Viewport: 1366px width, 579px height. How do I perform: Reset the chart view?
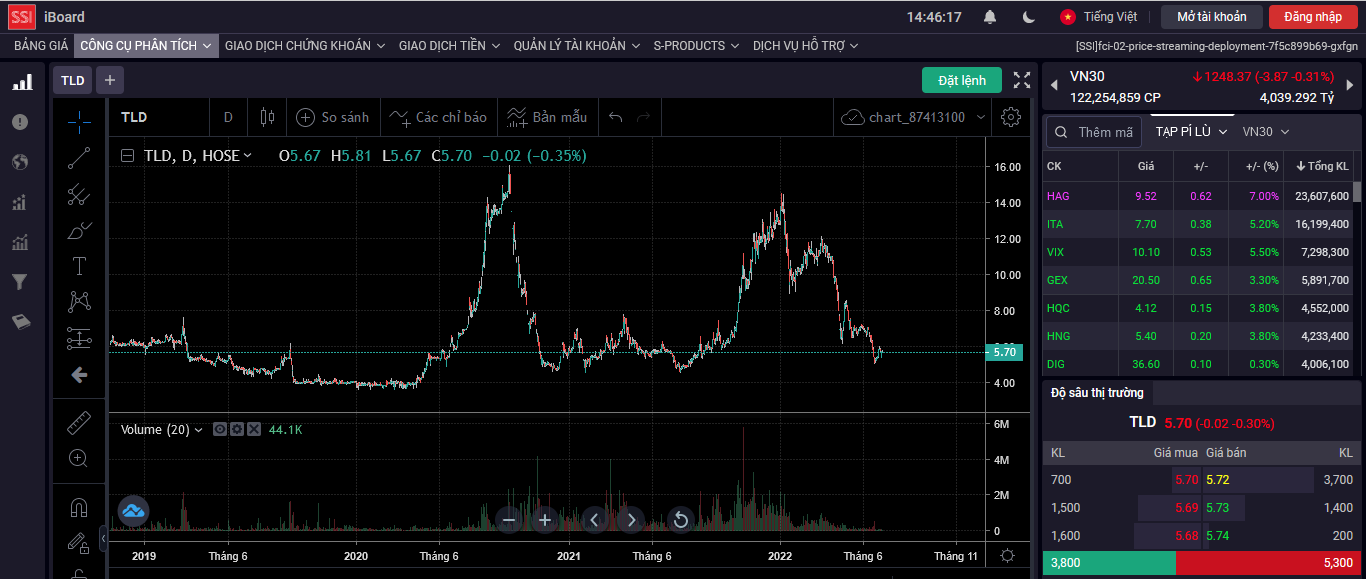click(680, 520)
